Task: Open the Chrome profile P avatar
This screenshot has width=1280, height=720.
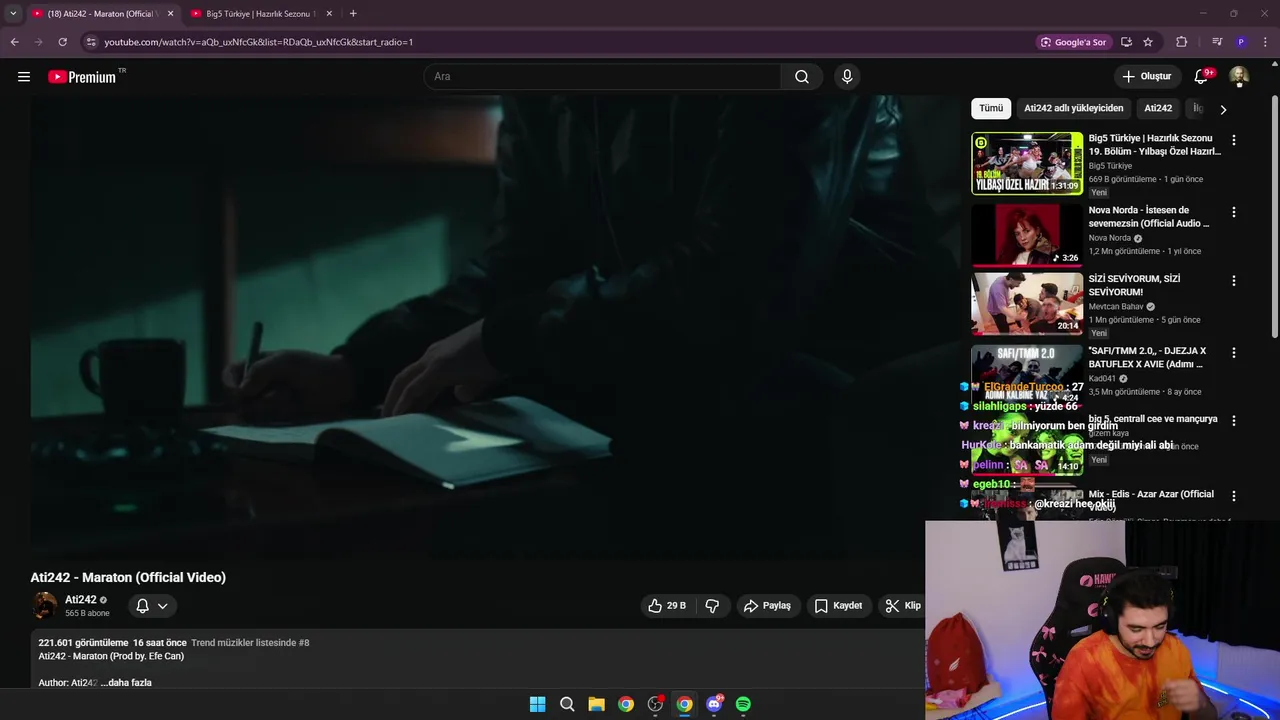Action: (1241, 42)
